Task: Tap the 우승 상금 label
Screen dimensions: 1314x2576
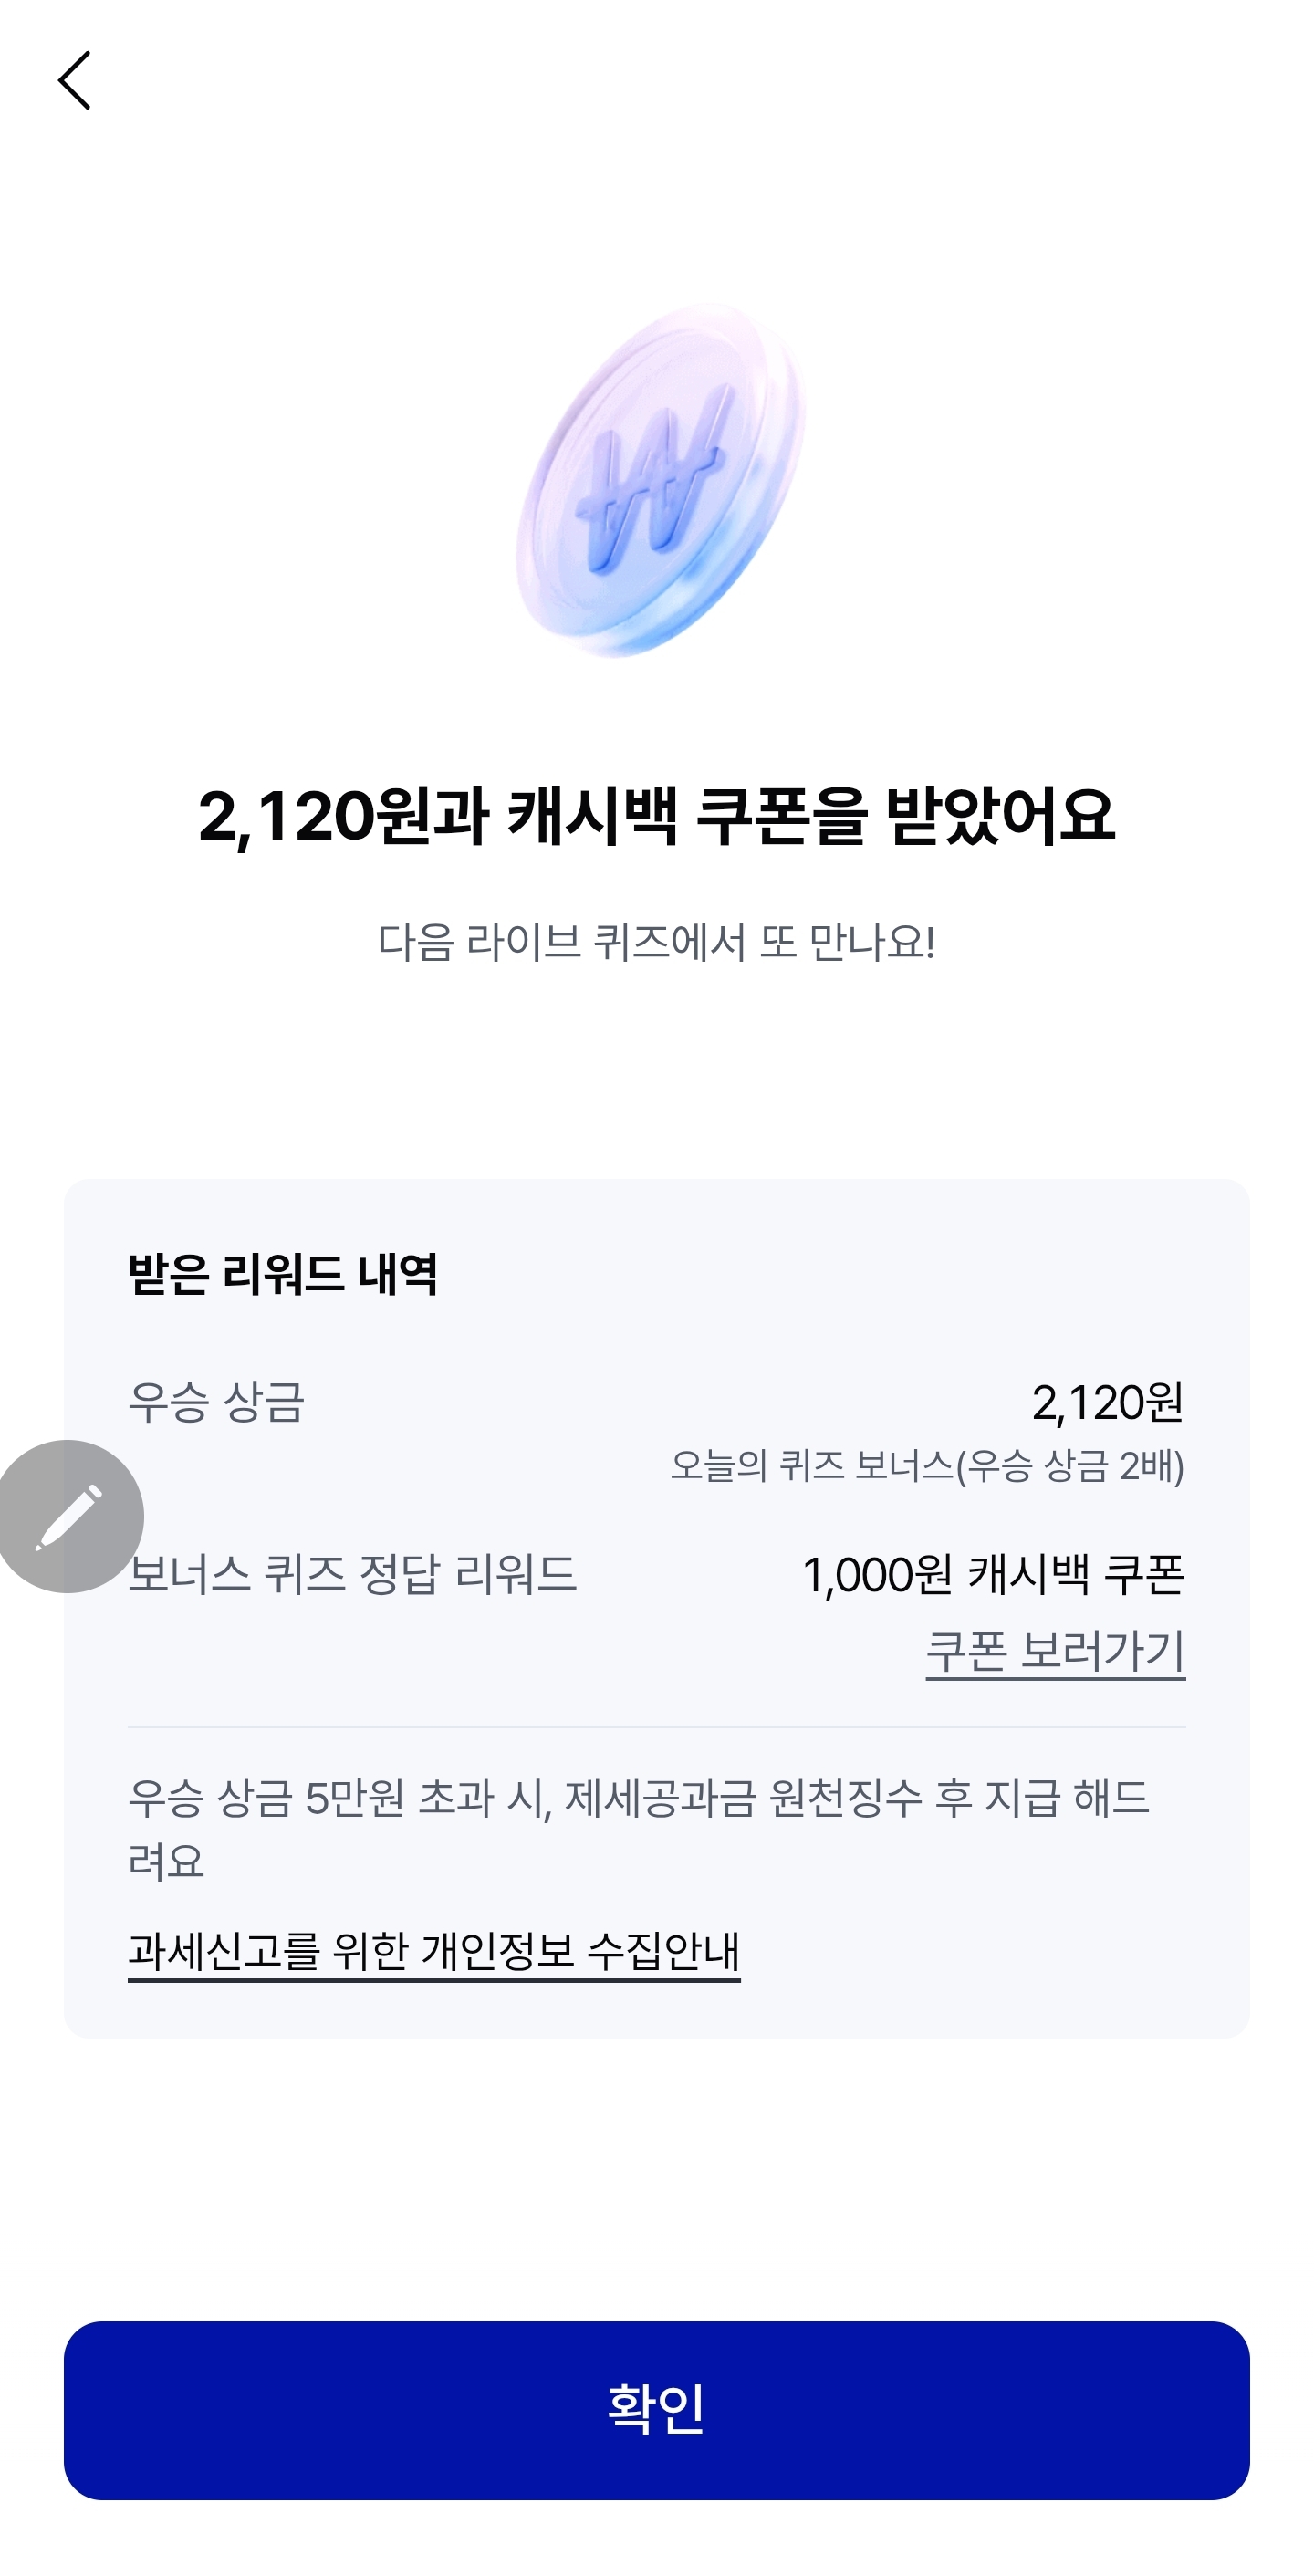Action: 216,1401
